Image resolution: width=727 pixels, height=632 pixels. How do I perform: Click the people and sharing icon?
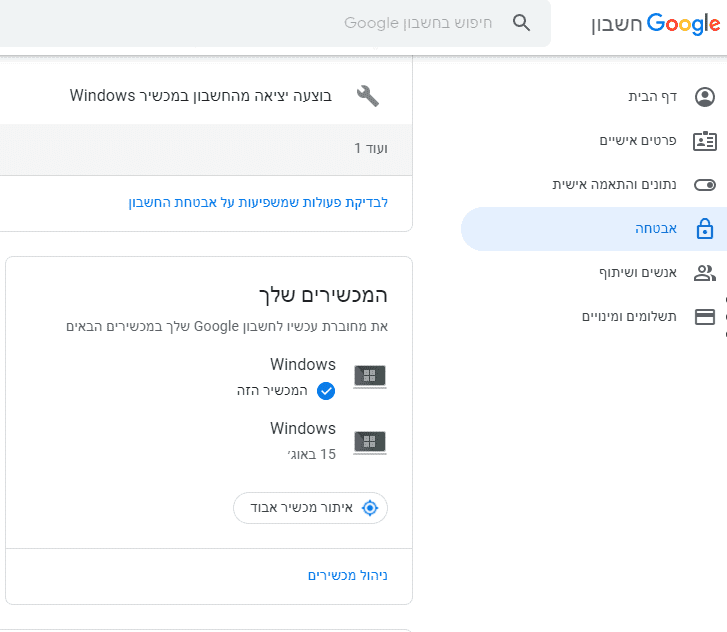(705, 273)
